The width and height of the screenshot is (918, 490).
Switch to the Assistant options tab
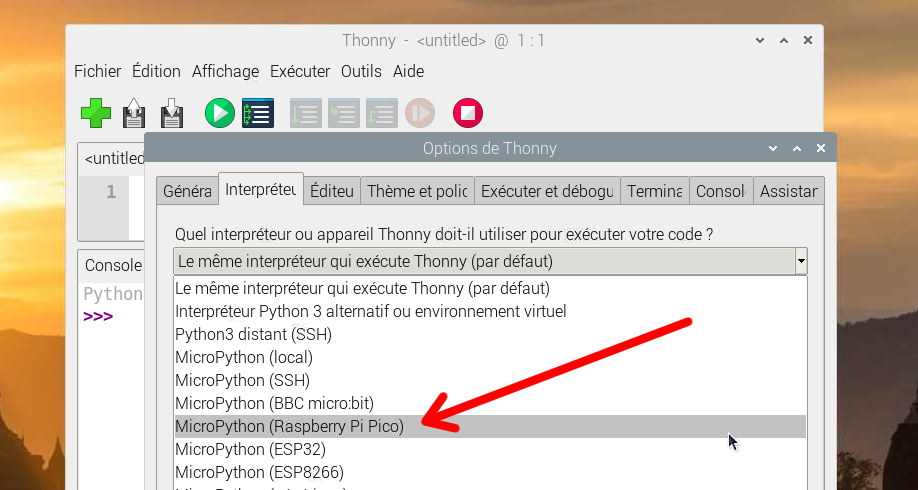789,191
